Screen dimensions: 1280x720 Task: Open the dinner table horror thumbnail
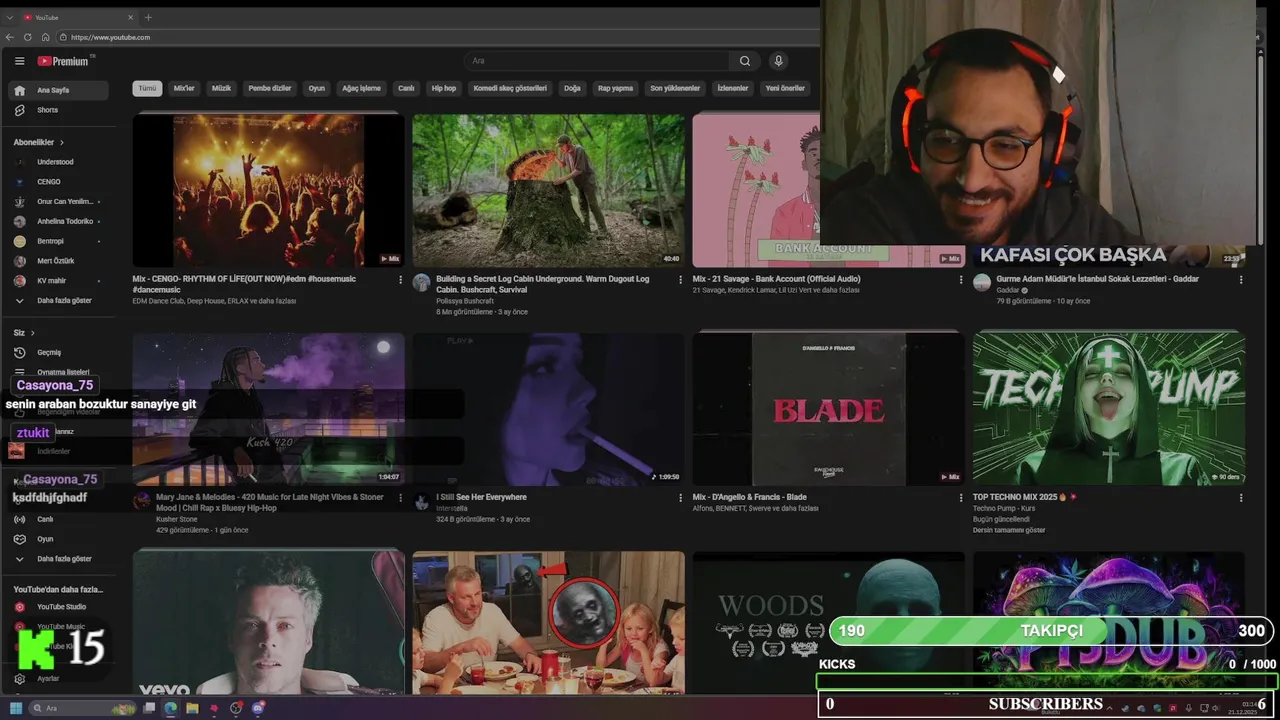pos(548,622)
